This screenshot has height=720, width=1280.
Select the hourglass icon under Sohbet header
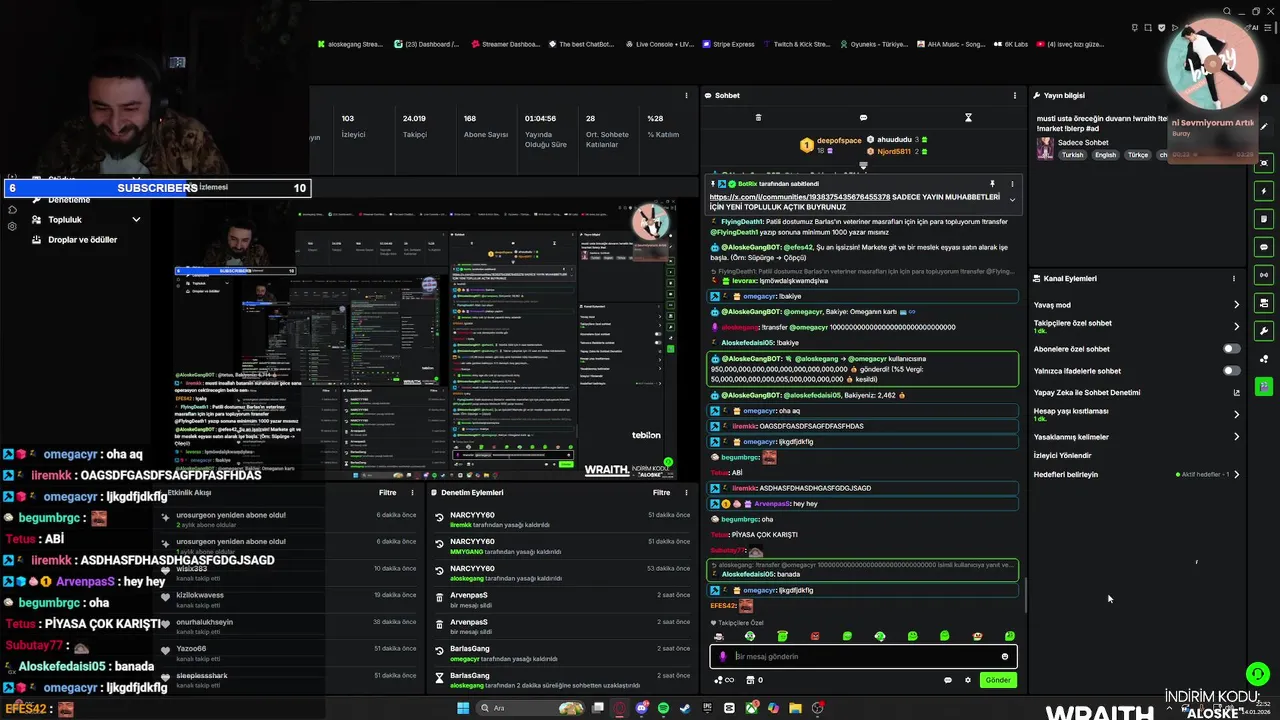coord(968,117)
